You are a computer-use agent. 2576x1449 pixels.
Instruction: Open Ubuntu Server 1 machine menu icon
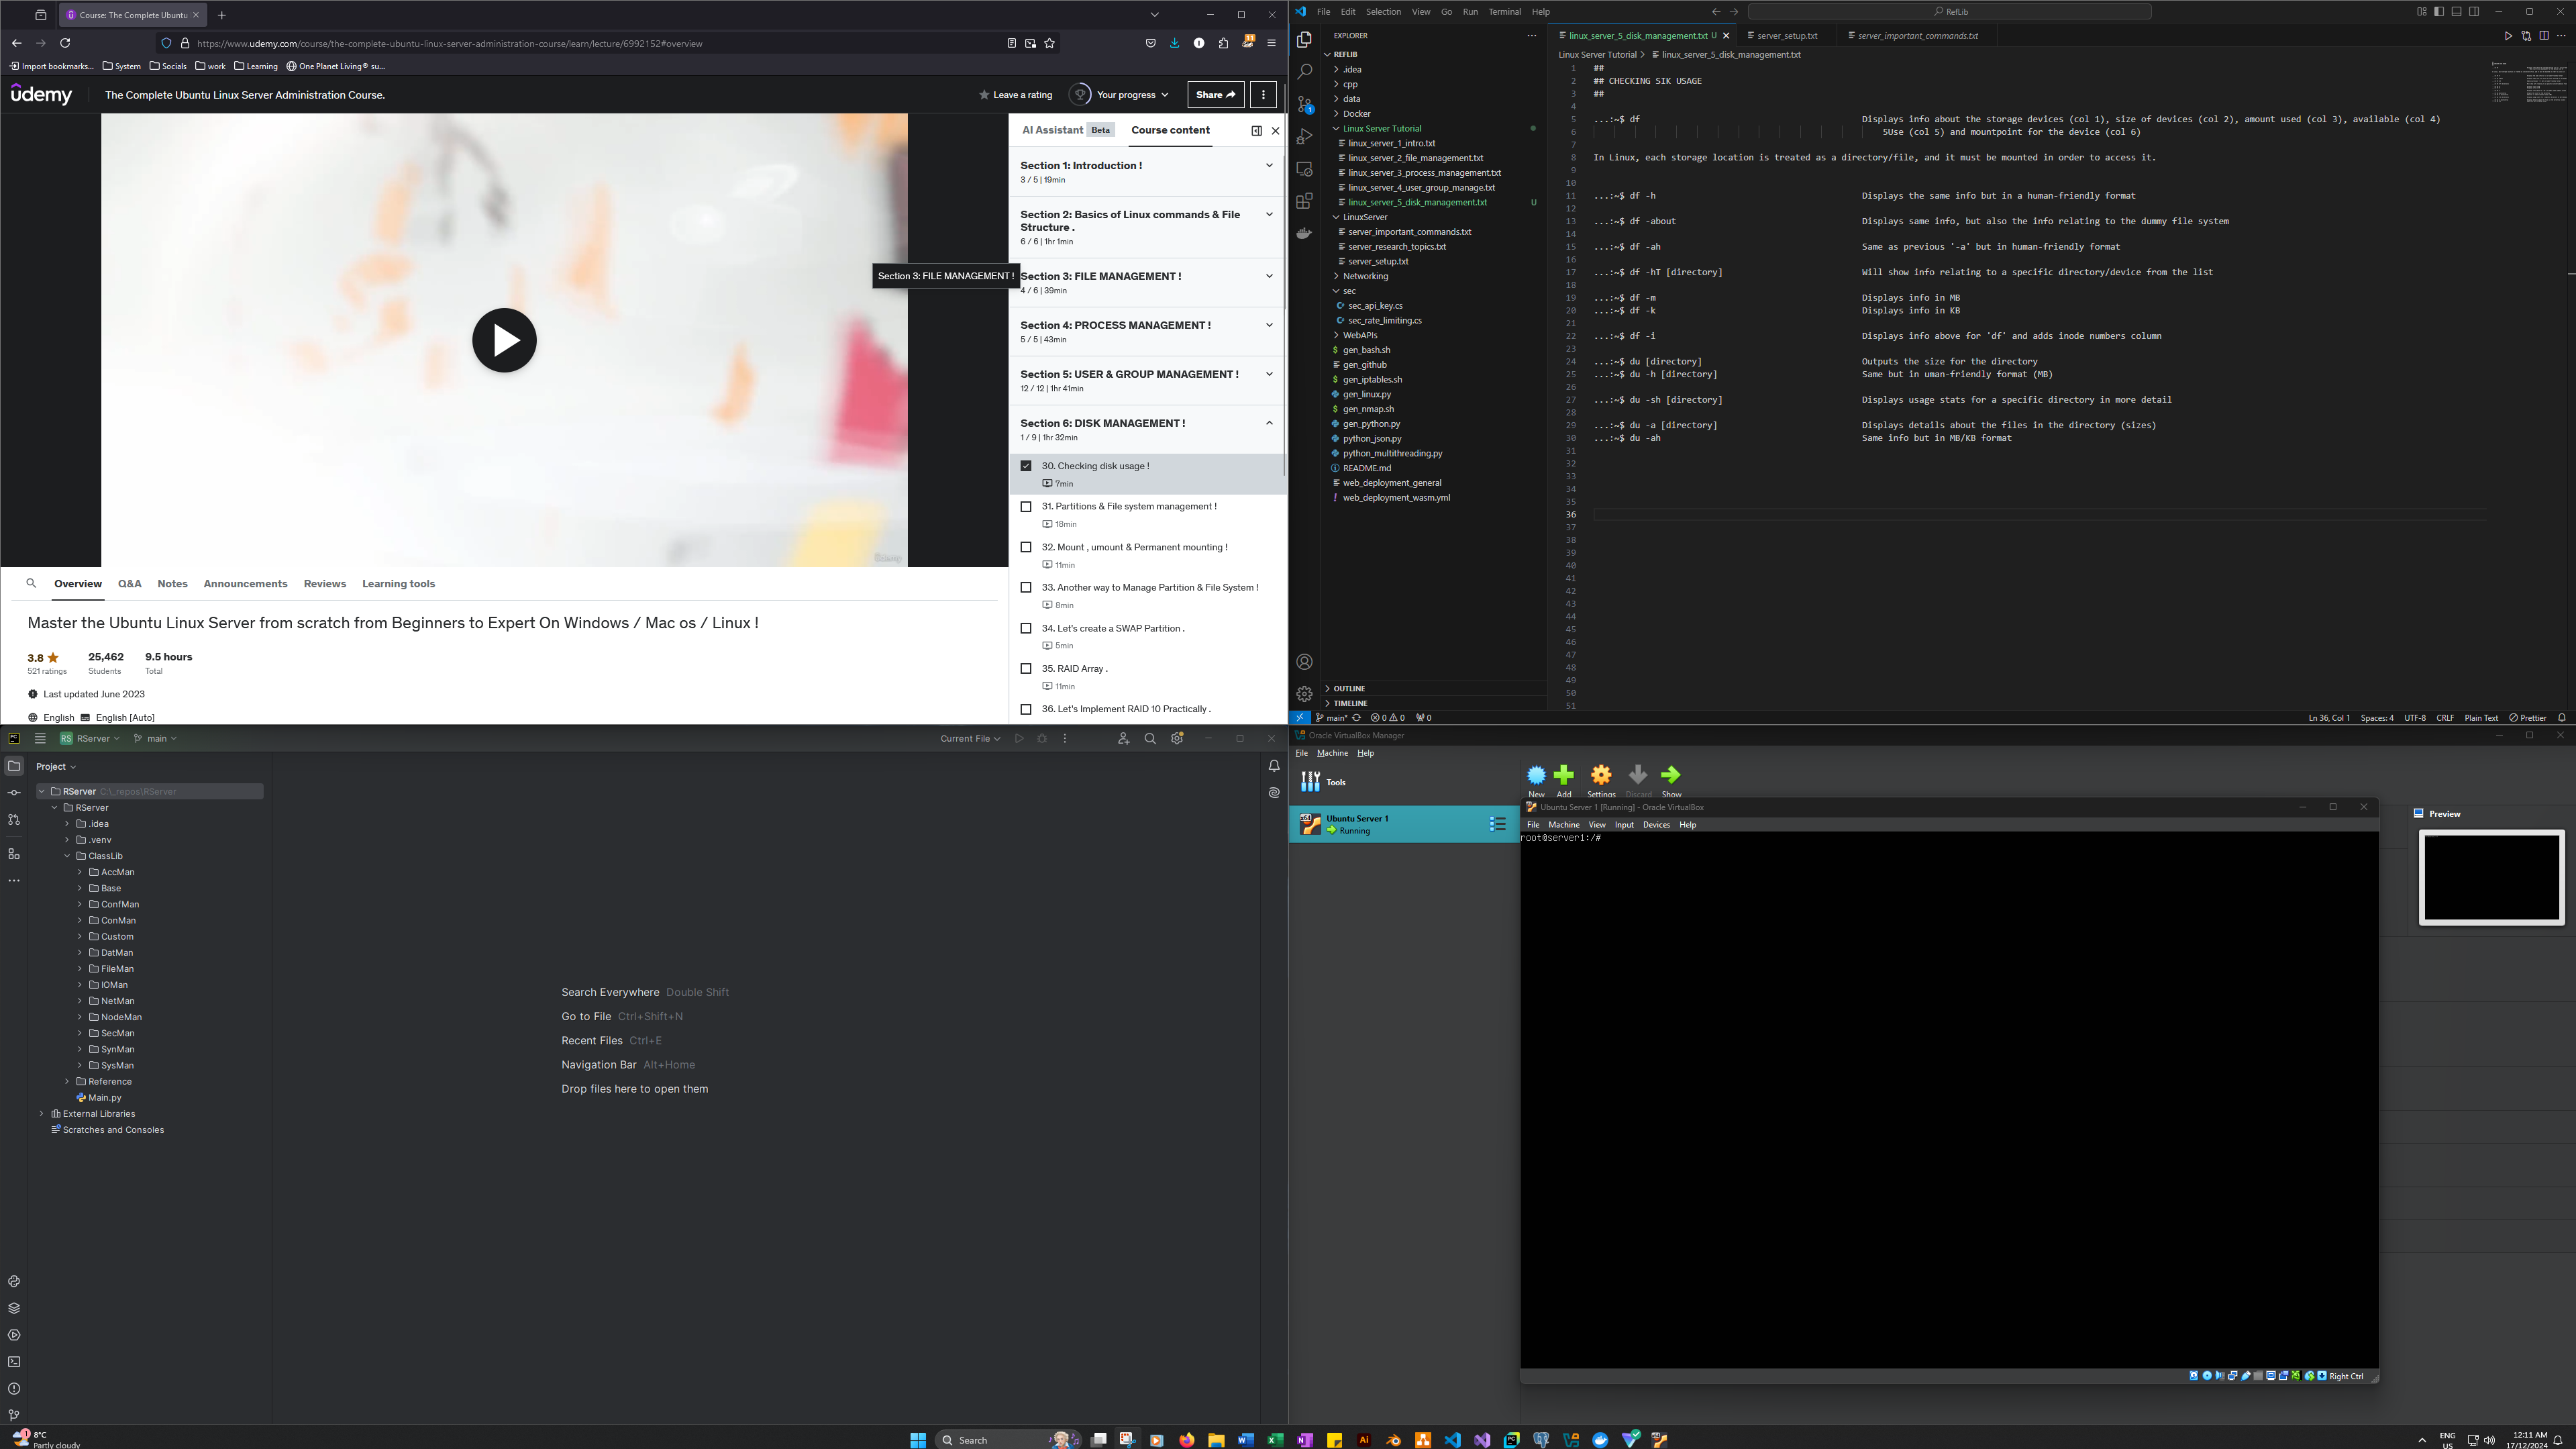point(1497,824)
